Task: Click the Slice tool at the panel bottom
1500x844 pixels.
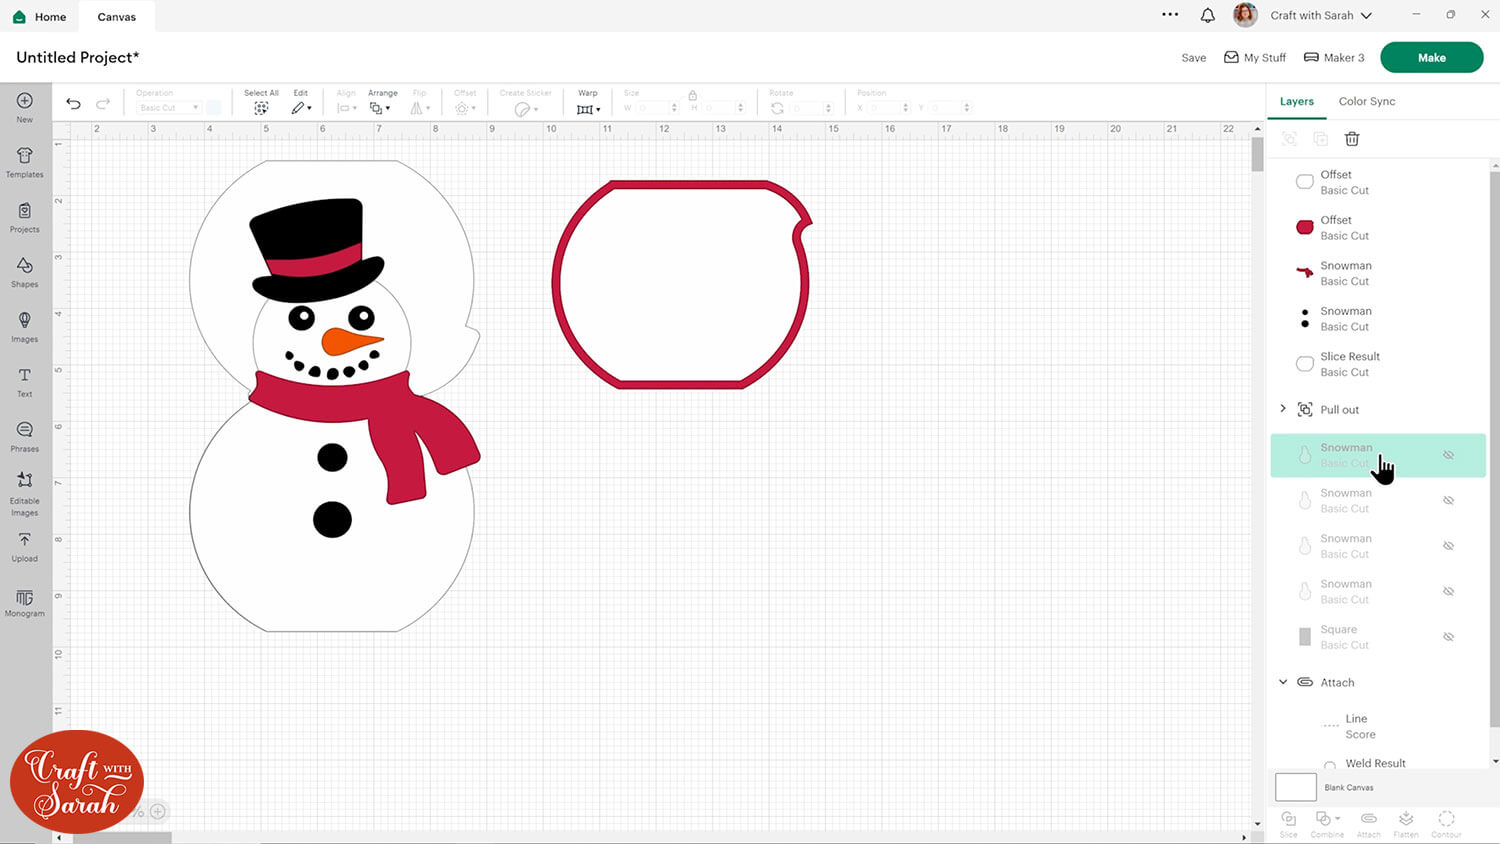Action: click(x=1288, y=824)
